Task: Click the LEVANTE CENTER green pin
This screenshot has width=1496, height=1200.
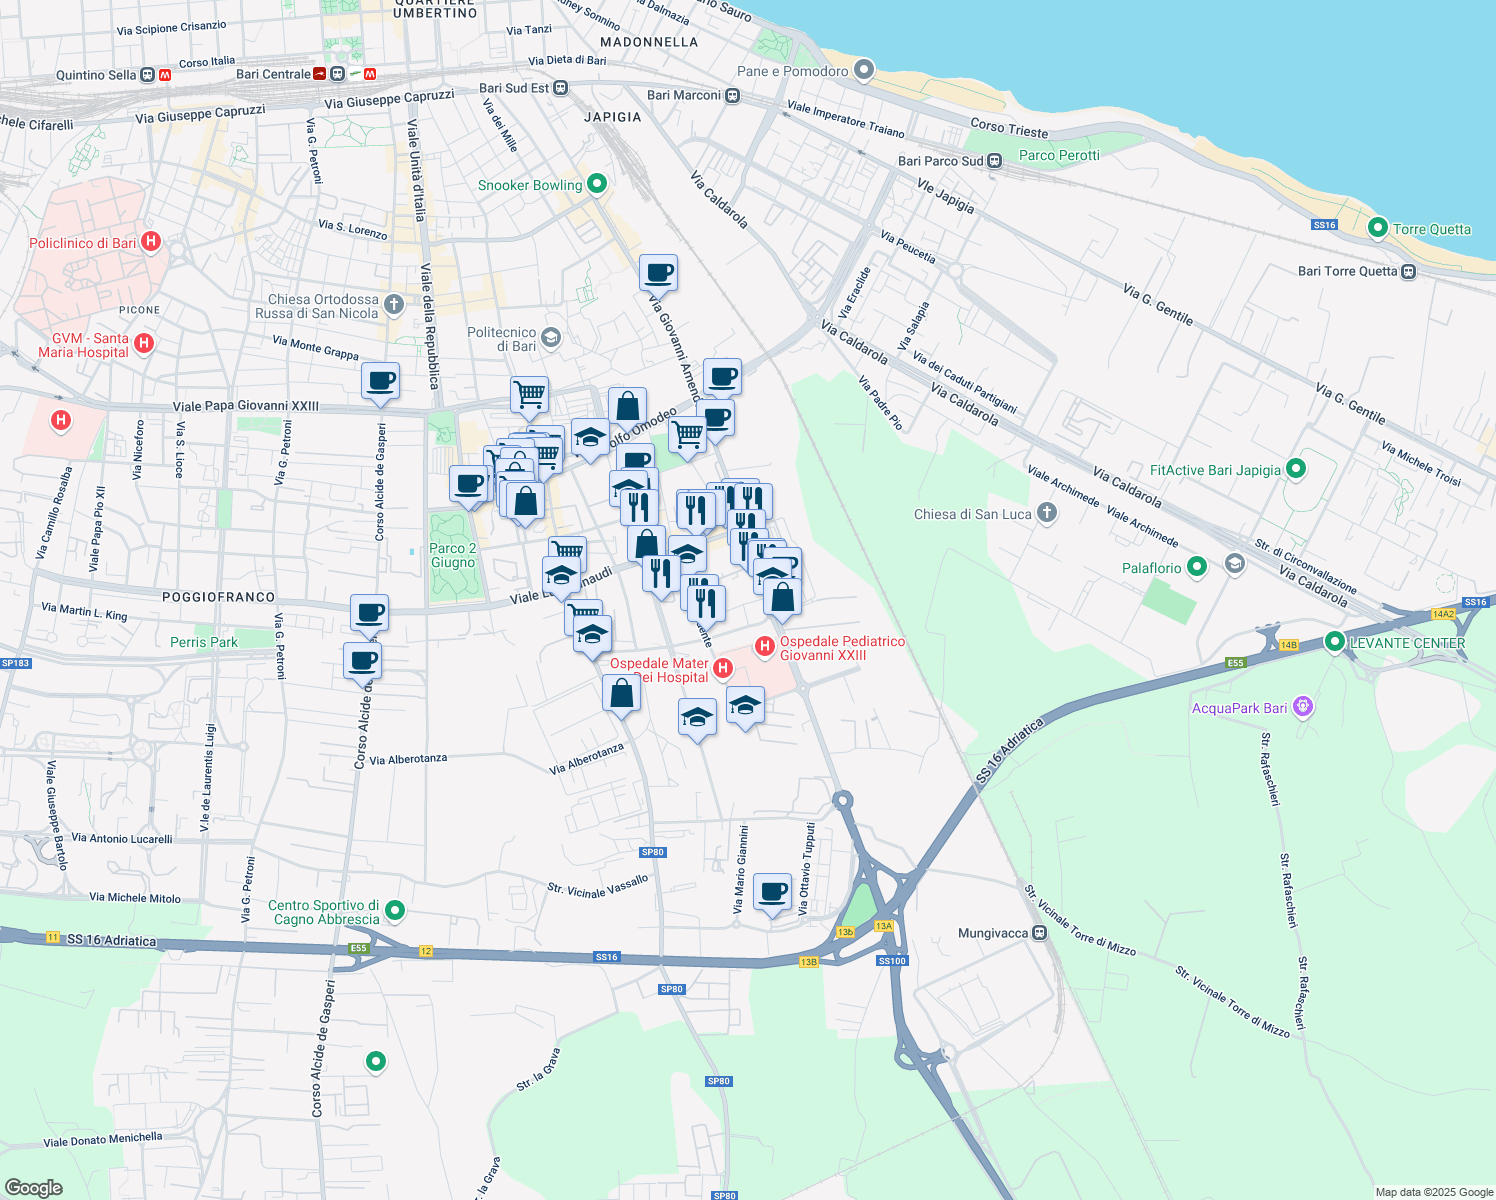Action: (1334, 642)
